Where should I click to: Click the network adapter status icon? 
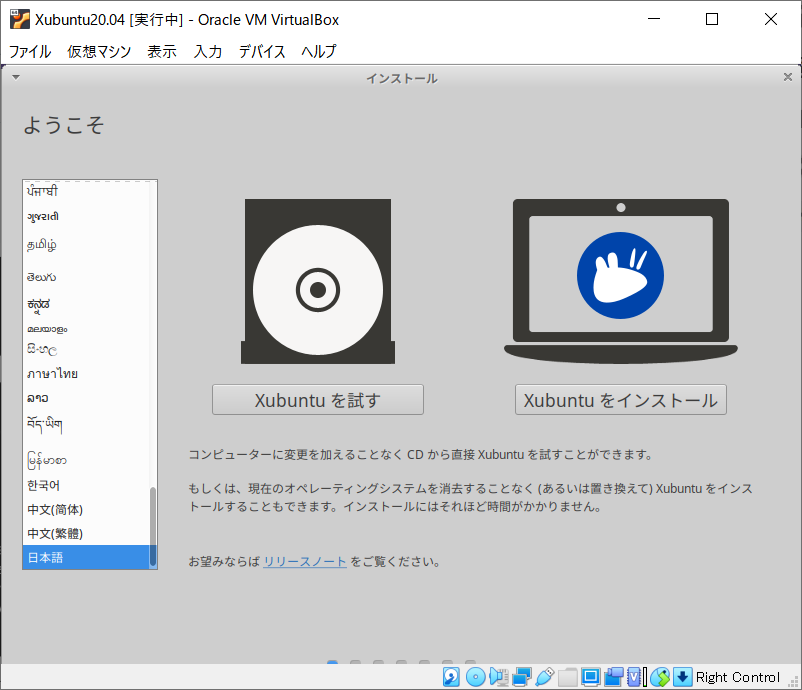tap(520, 677)
